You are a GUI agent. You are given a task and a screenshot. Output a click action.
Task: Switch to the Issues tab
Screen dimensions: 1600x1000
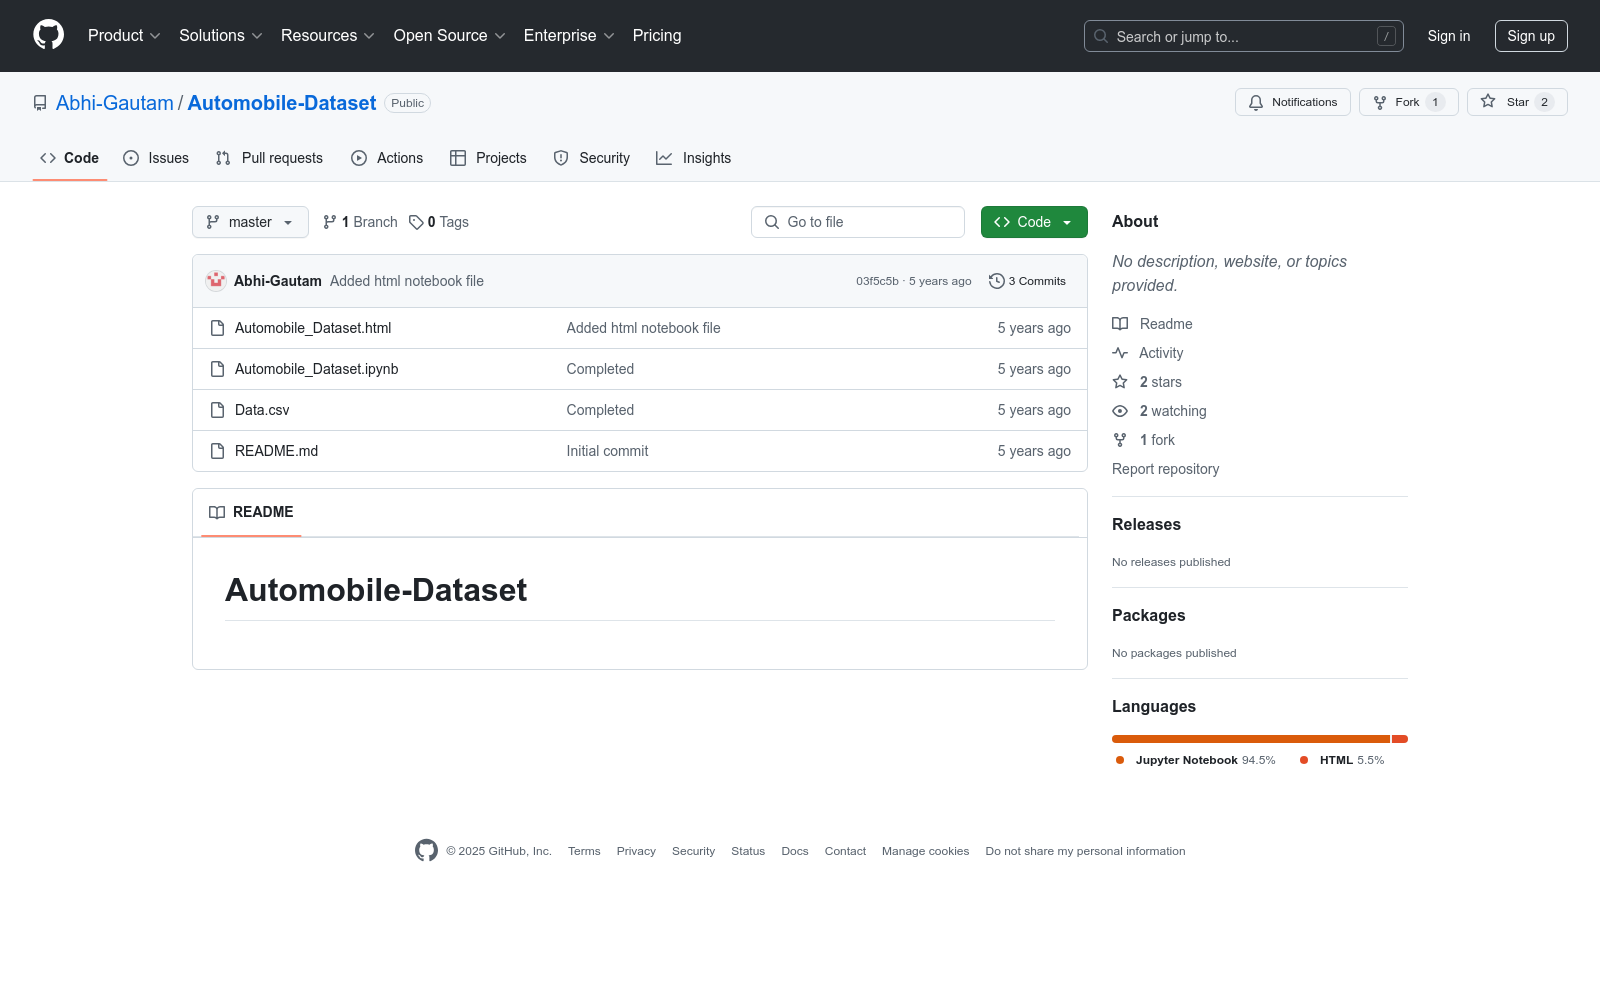(156, 158)
